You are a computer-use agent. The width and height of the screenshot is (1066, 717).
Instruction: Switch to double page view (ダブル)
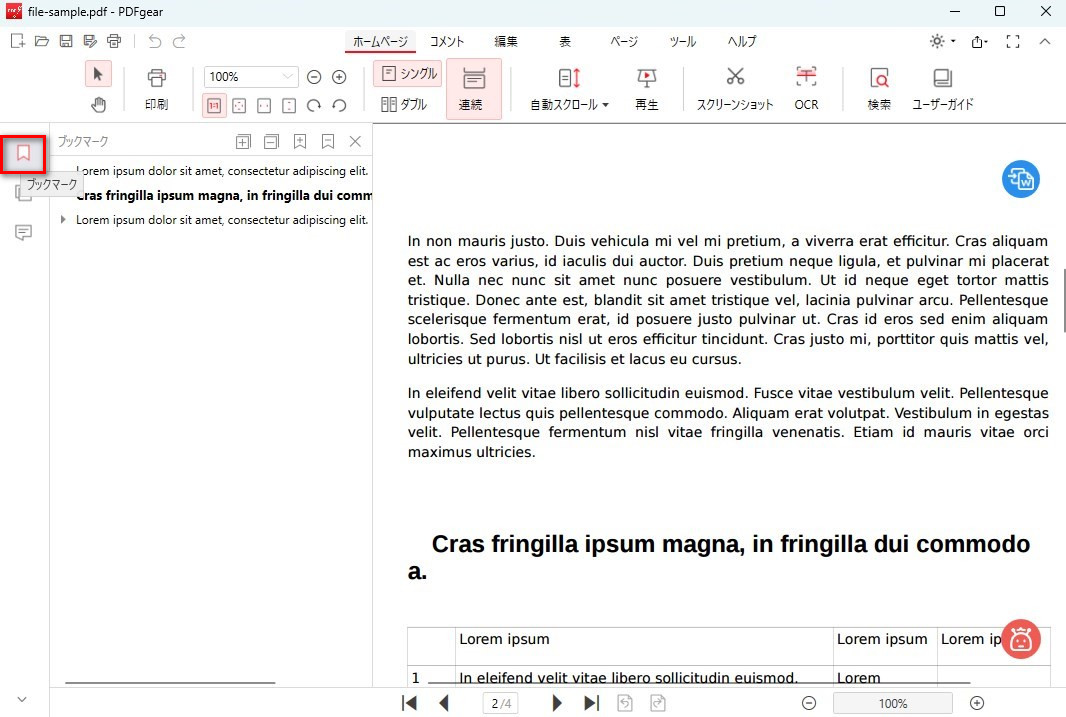[404, 104]
